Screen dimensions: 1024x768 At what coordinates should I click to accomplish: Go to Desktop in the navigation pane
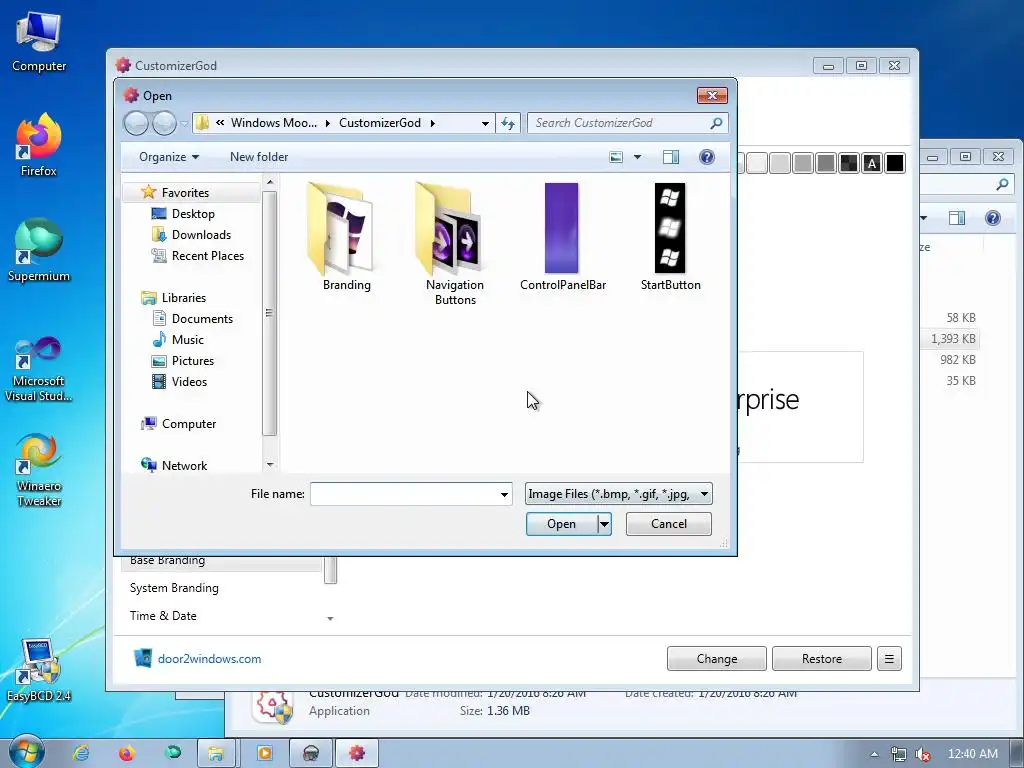point(193,214)
